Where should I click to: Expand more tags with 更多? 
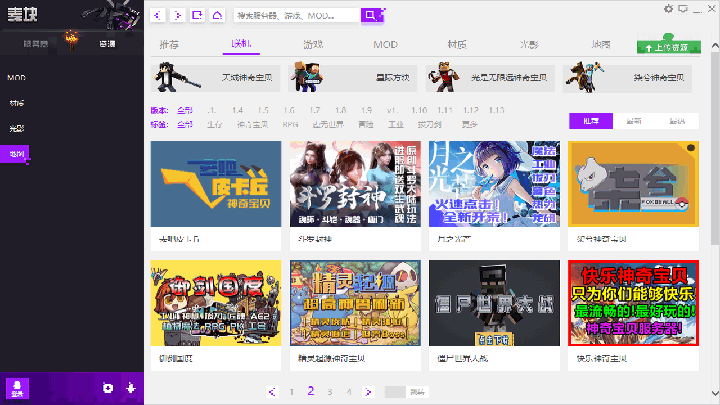tap(469, 124)
